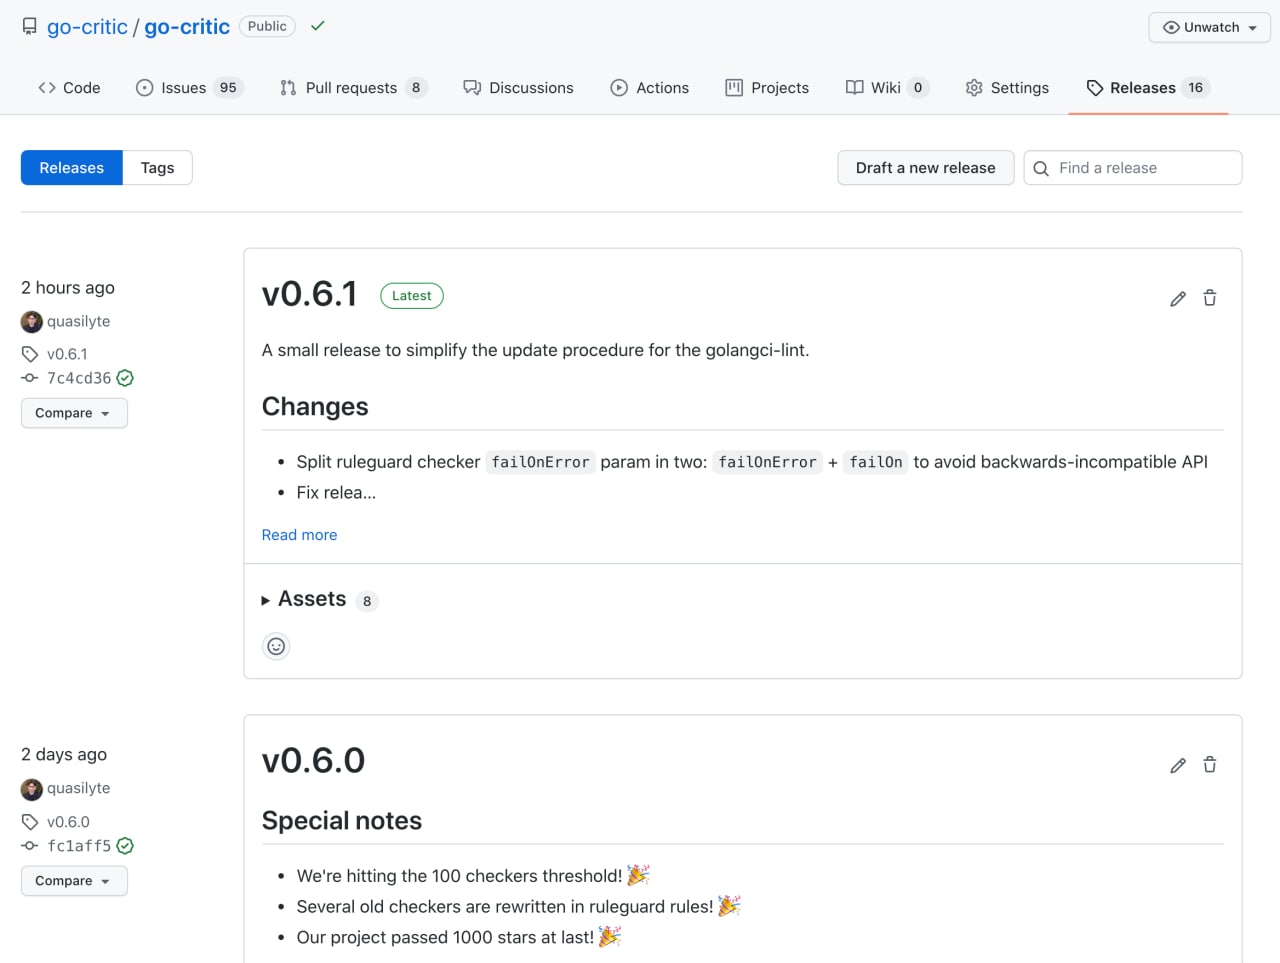Screen dimensions: 1280x963
Task: Click the 2 days ago timestamp
Action: click(x=64, y=755)
